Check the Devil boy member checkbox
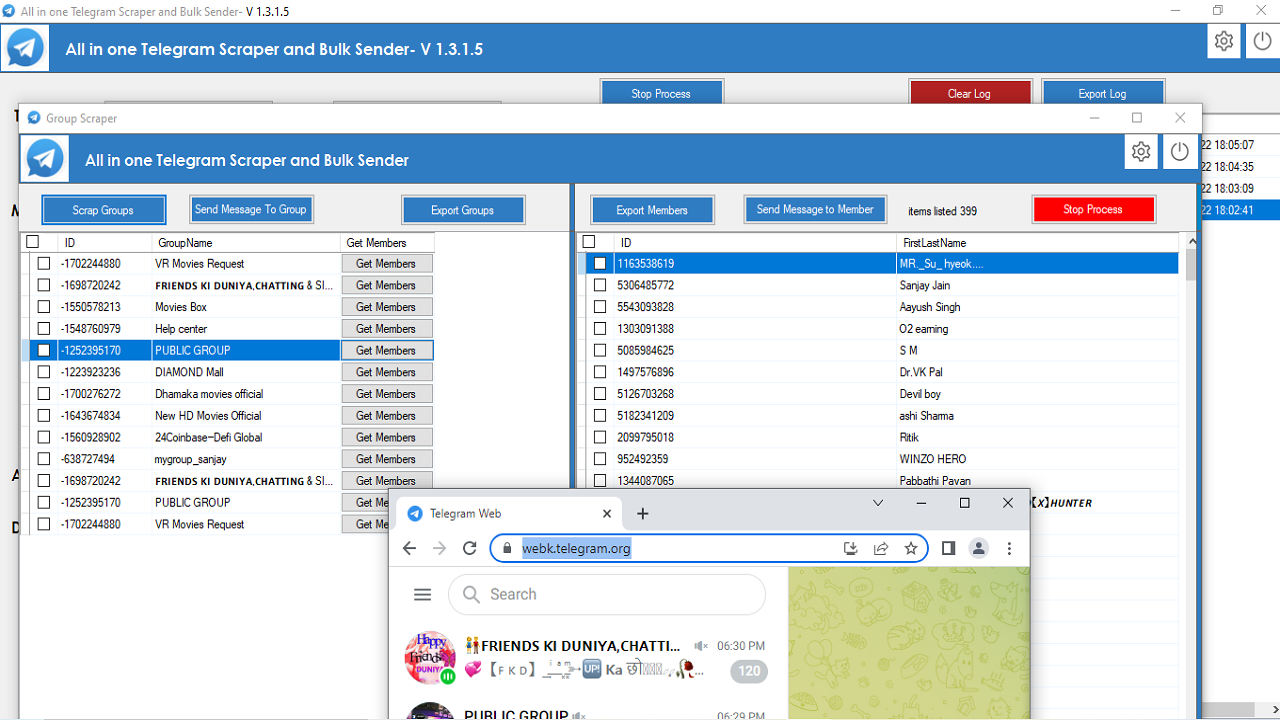Image resolution: width=1280 pixels, height=720 pixels. coord(600,394)
